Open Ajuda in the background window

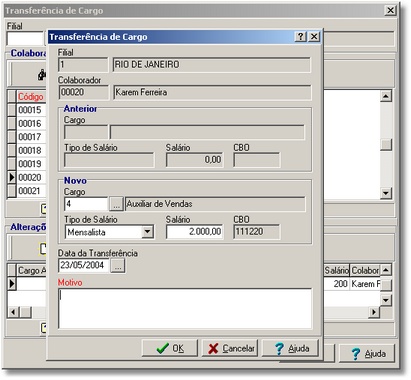pyautogui.click(x=367, y=353)
